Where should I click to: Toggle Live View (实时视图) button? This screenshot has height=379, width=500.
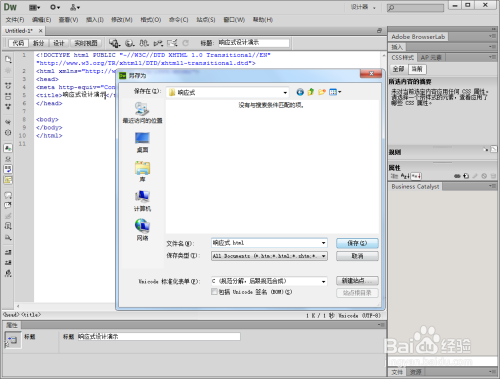(x=86, y=43)
